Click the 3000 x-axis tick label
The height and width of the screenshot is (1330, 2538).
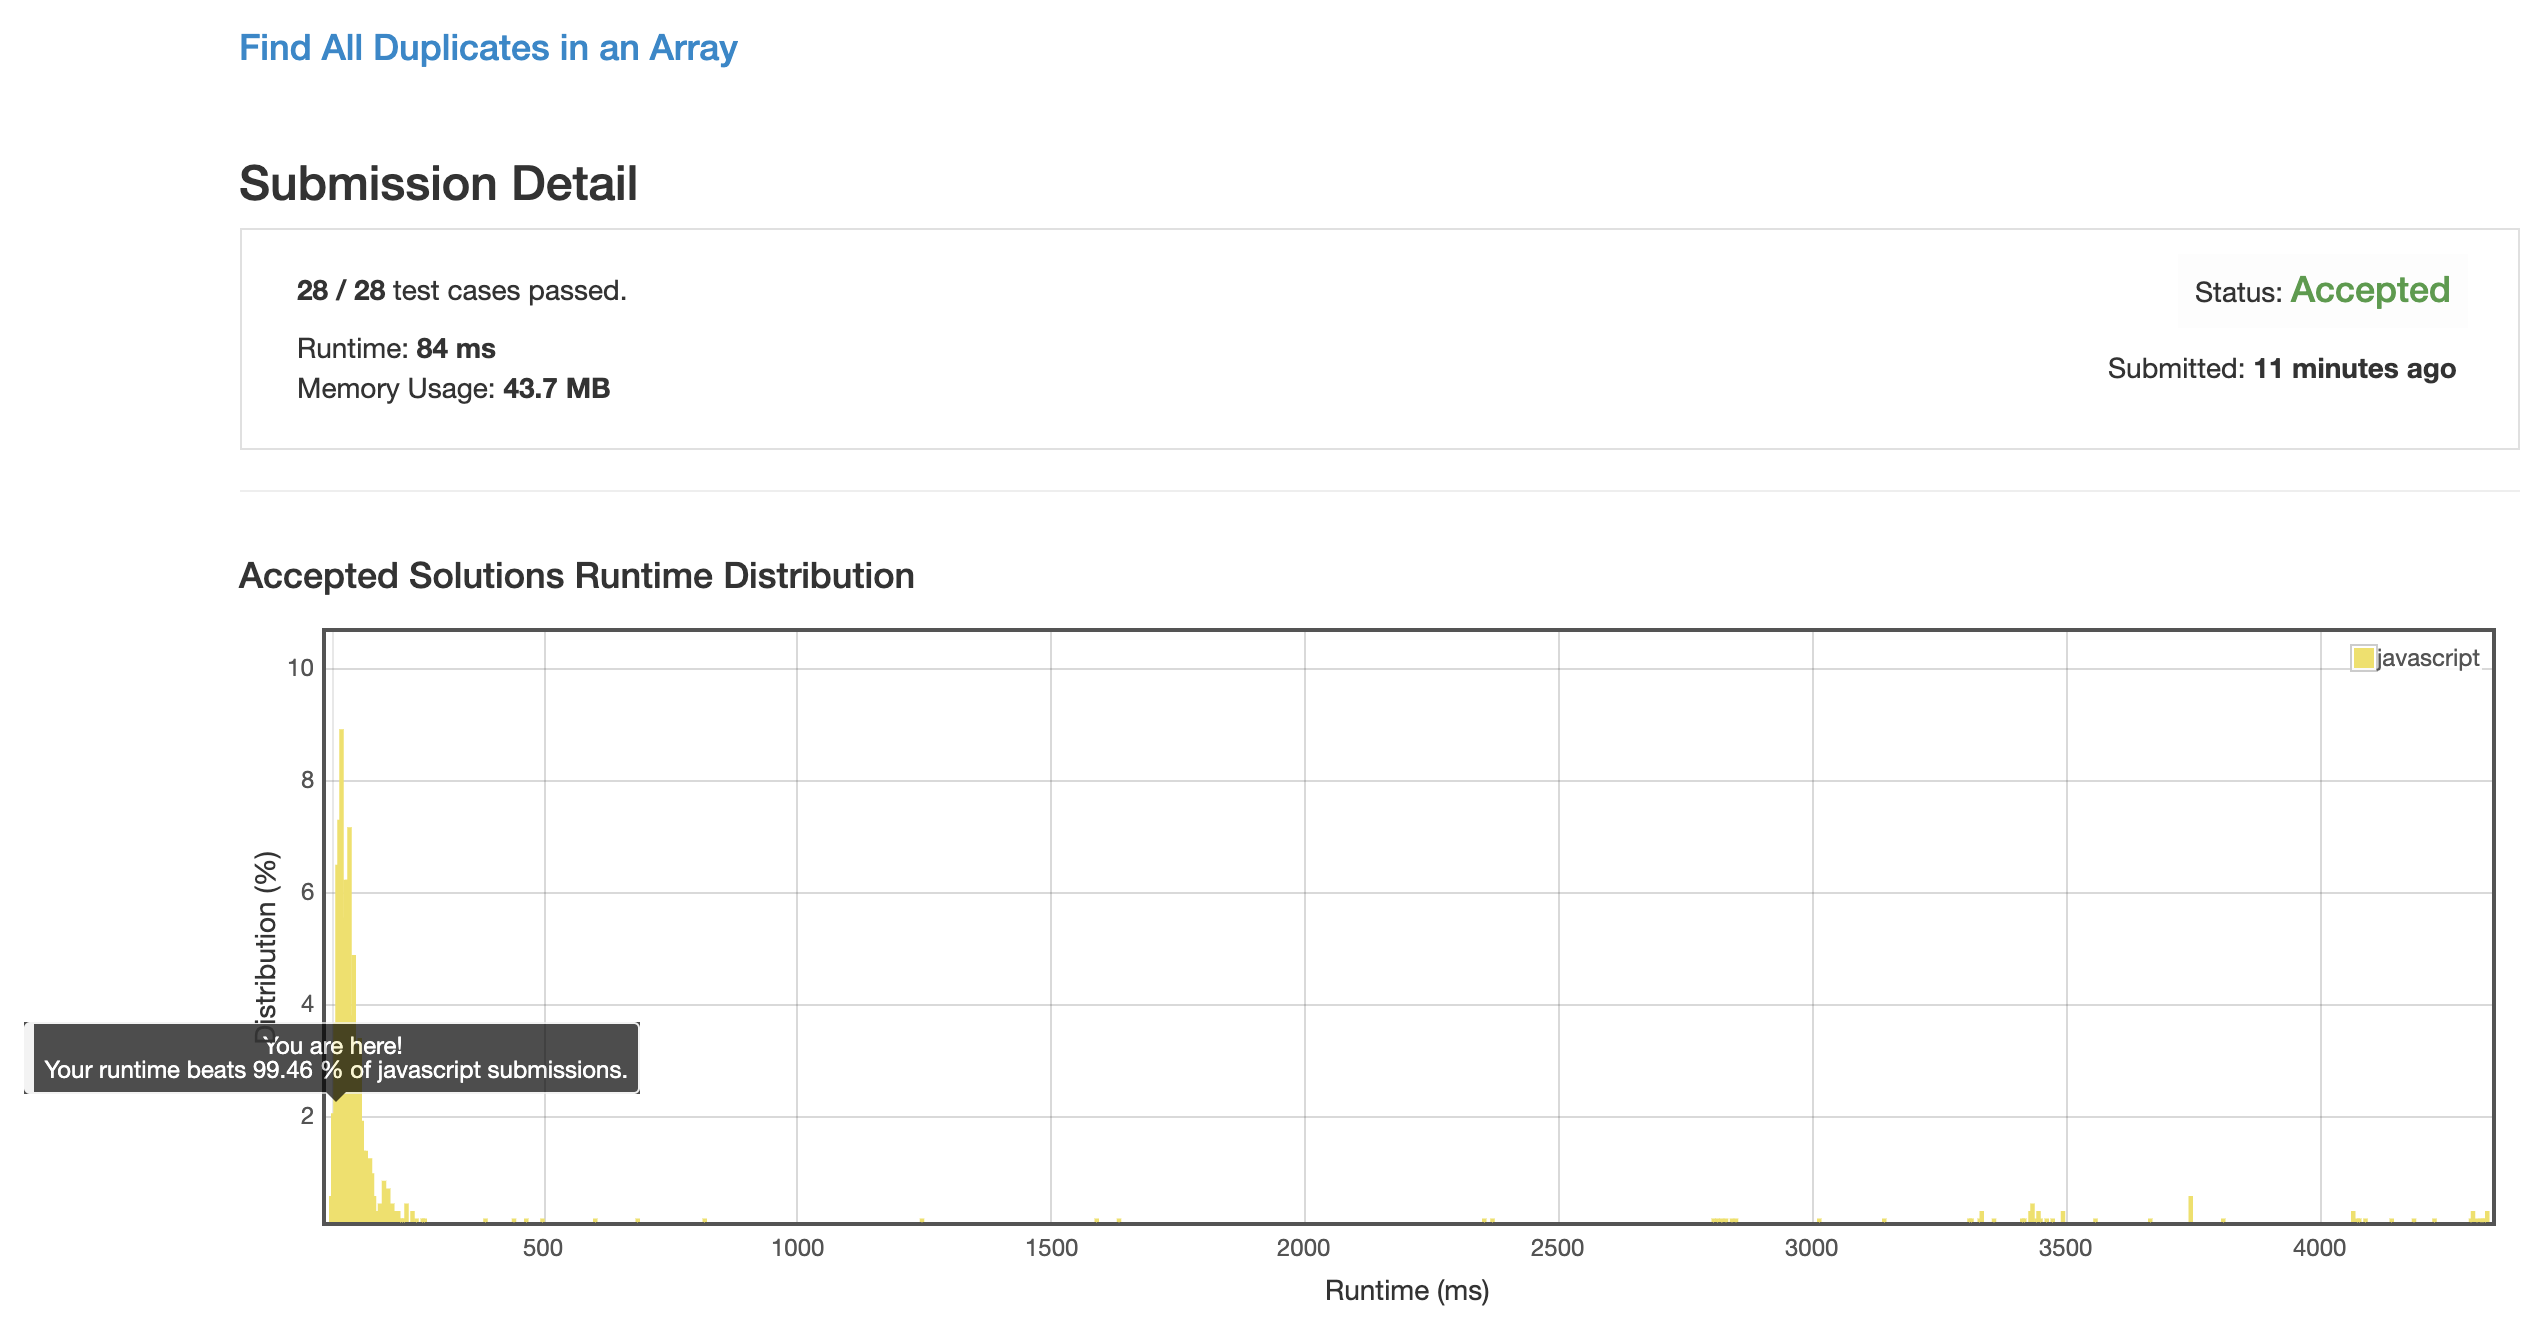coord(1812,1248)
